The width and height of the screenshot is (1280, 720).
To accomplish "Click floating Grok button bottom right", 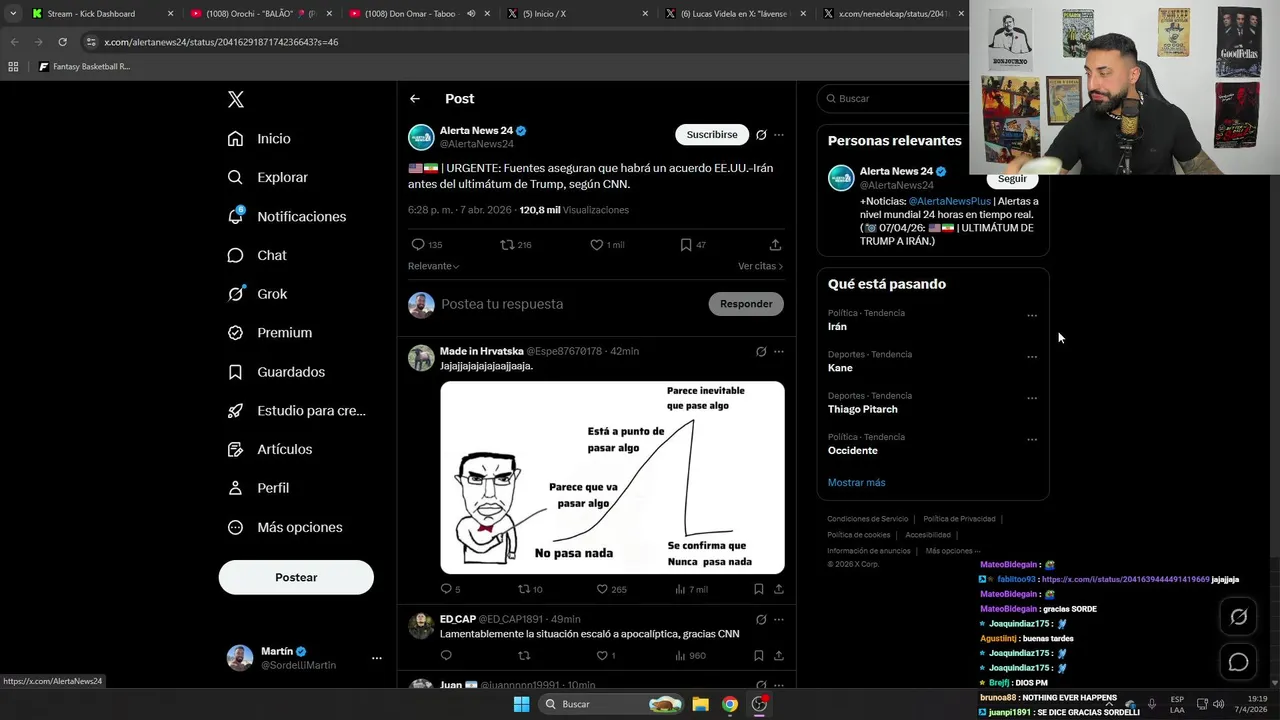I will point(1238,617).
